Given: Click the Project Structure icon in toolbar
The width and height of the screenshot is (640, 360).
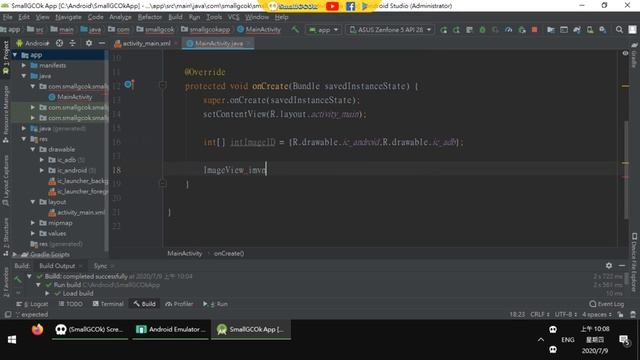Looking at the screenshot, I should tap(551, 30).
